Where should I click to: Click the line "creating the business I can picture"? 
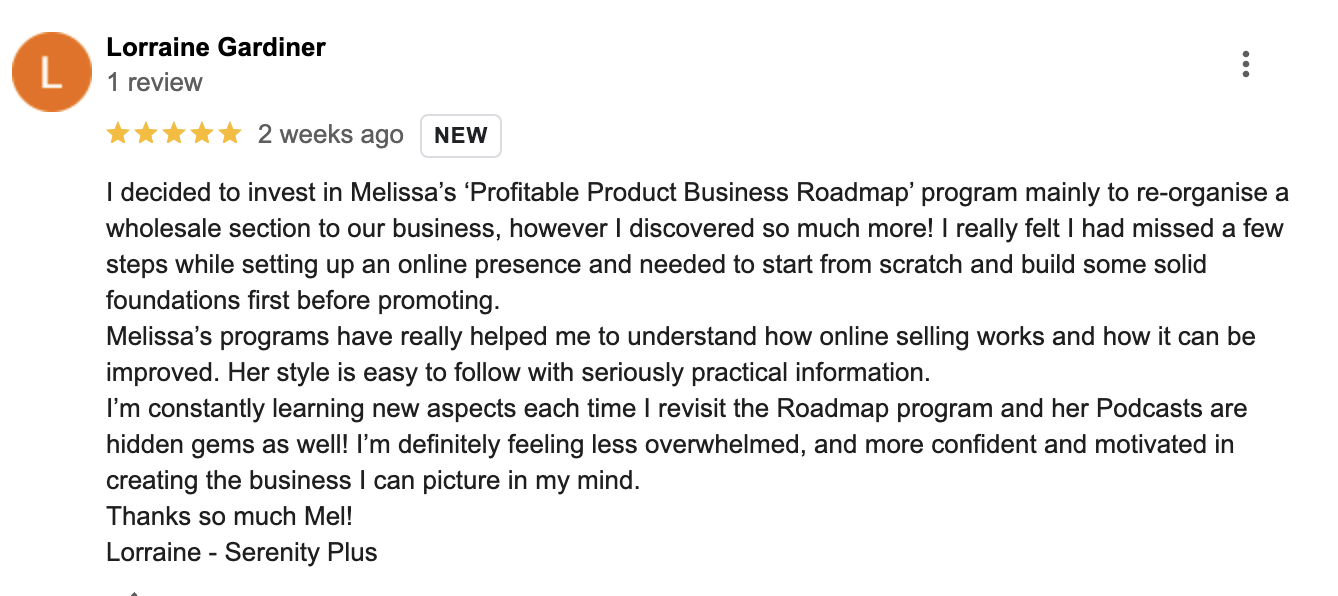point(372,480)
